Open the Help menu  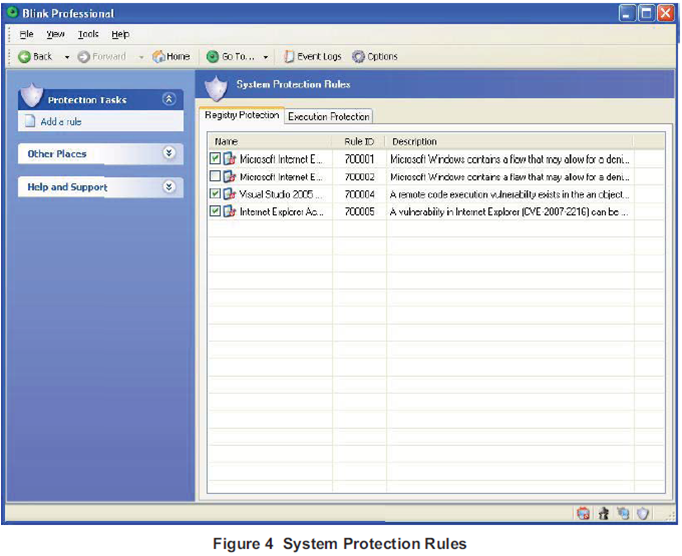point(120,34)
